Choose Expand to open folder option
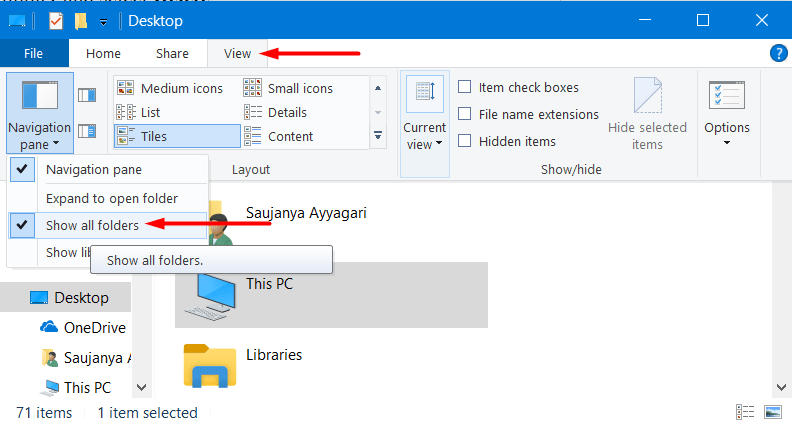Image resolution: width=792 pixels, height=427 pixels. click(x=112, y=198)
